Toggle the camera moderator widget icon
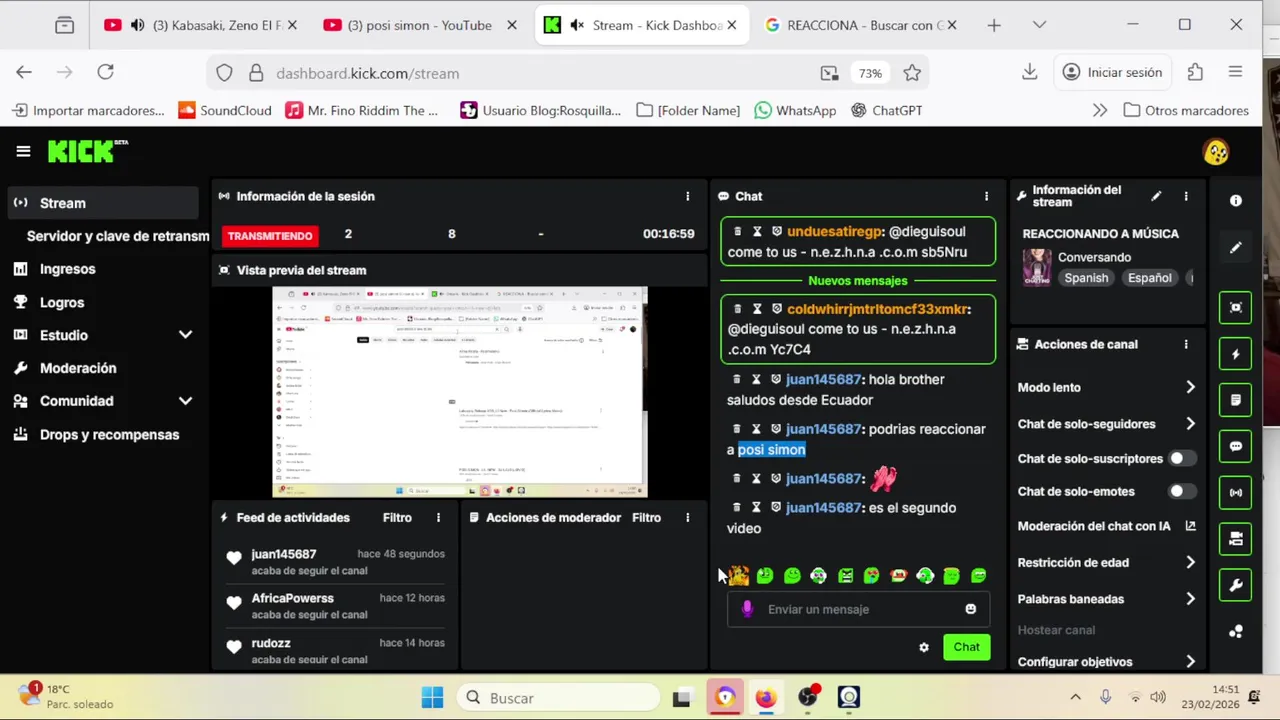1280x720 pixels. point(1236,539)
